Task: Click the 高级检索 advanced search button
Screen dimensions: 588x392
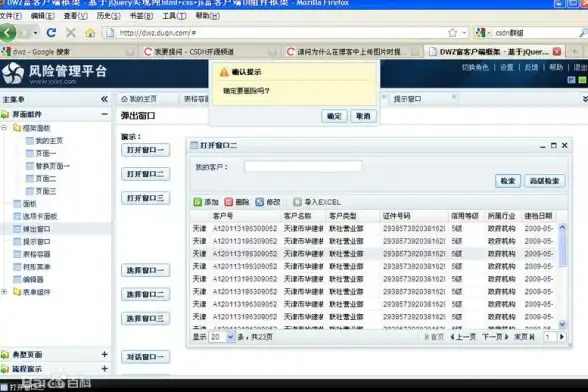Action: click(544, 181)
